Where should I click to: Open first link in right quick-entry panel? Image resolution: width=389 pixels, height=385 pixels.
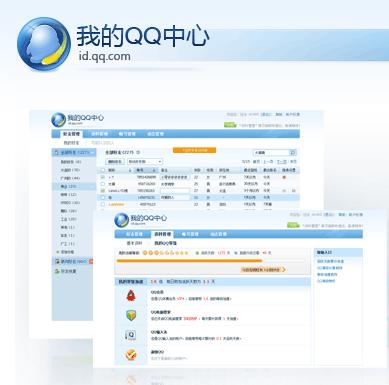click(x=330, y=261)
